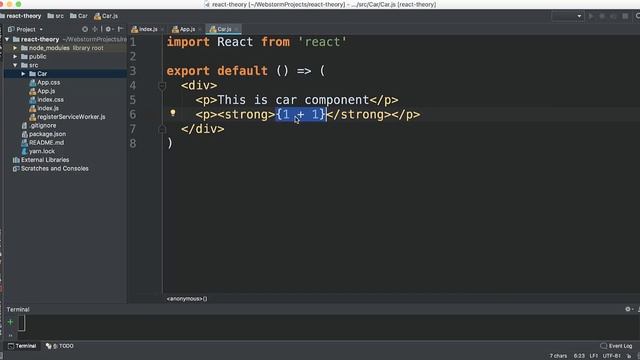Click react-theory in the breadcrumb bar
The height and width of the screenshot is (360, 640).
(21, 16)
